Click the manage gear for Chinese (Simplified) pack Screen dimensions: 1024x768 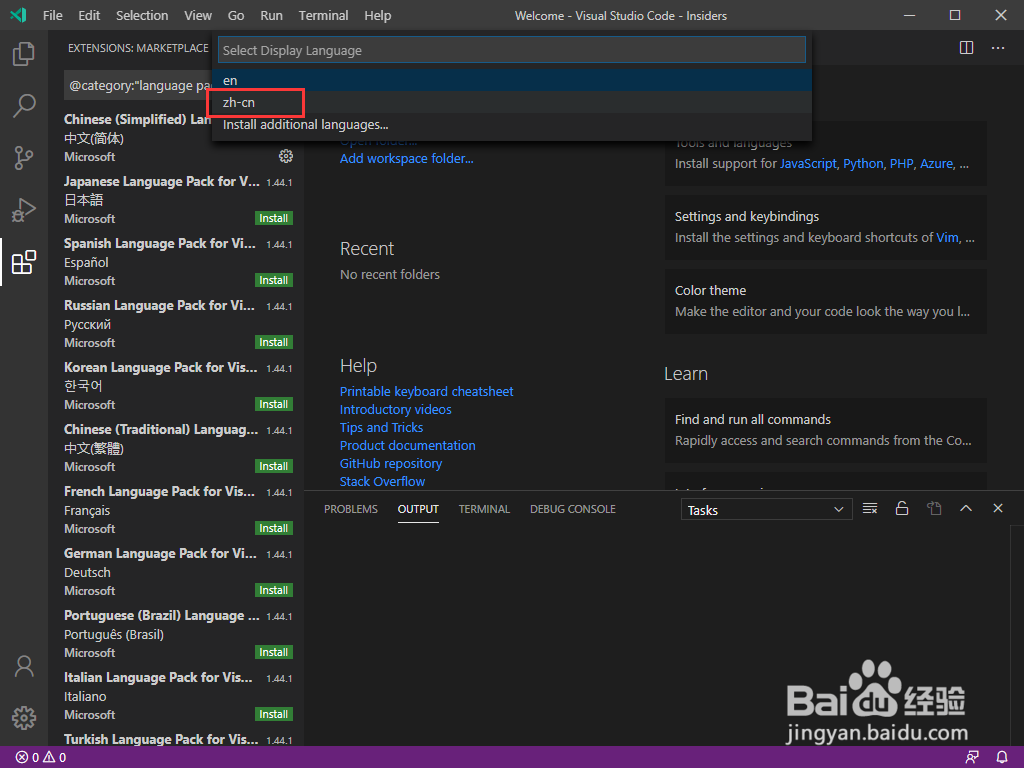tap(285, 156)
